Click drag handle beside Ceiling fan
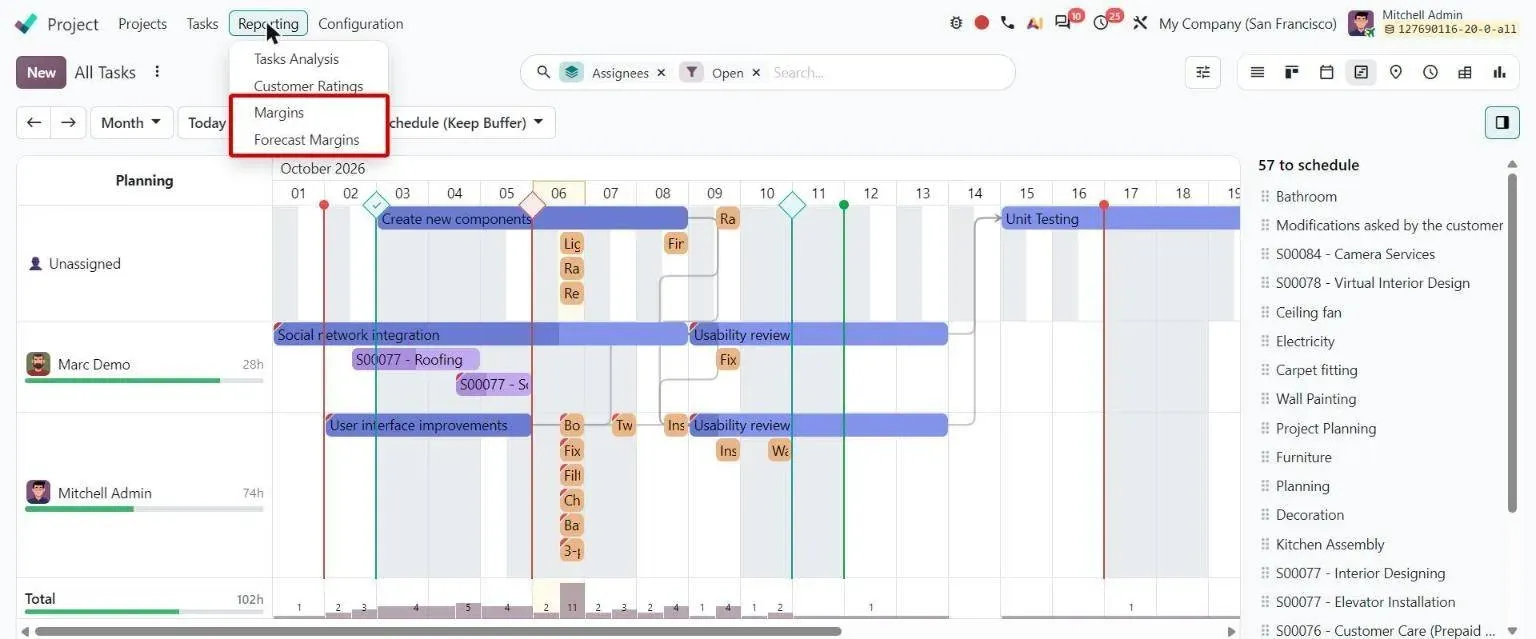Viewport: 1536px width, 639px height. pyautogui.click(x=1265, y=312)
